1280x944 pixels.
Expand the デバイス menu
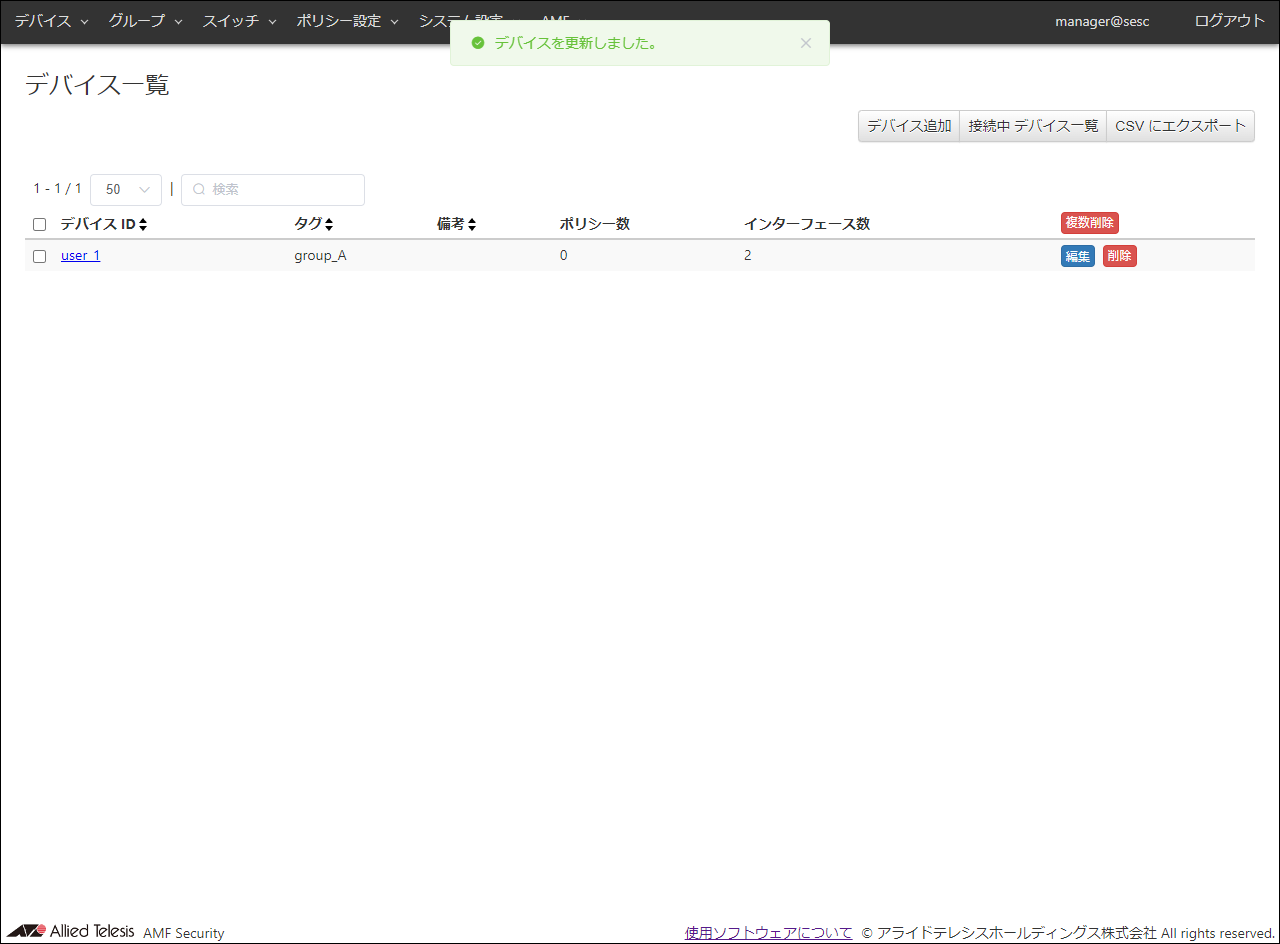tap(51, 21)
